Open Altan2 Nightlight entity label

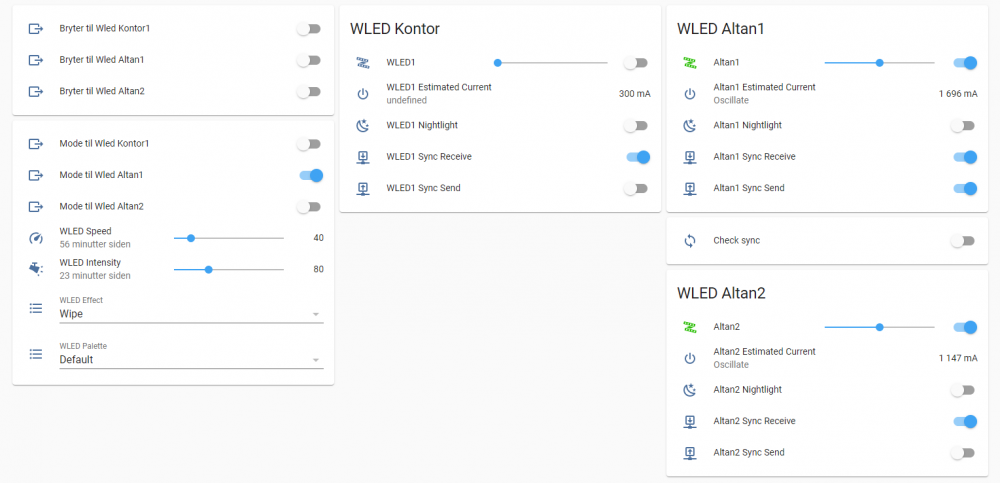coord(747,390)
